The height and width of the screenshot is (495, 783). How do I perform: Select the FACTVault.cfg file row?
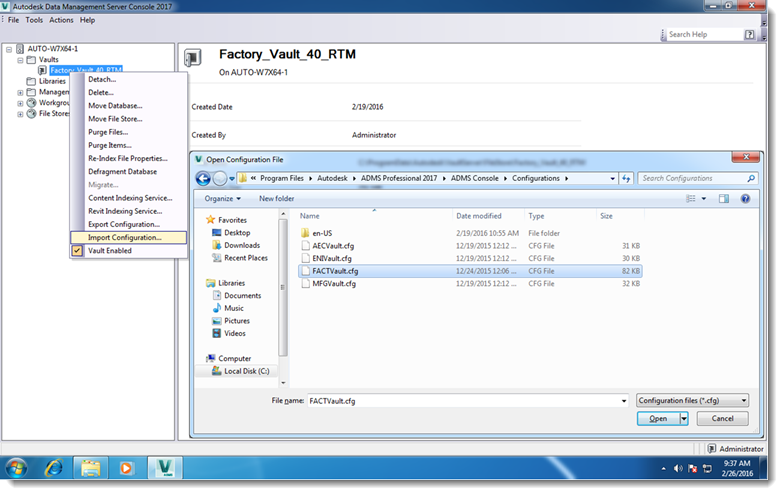[470, 271]
